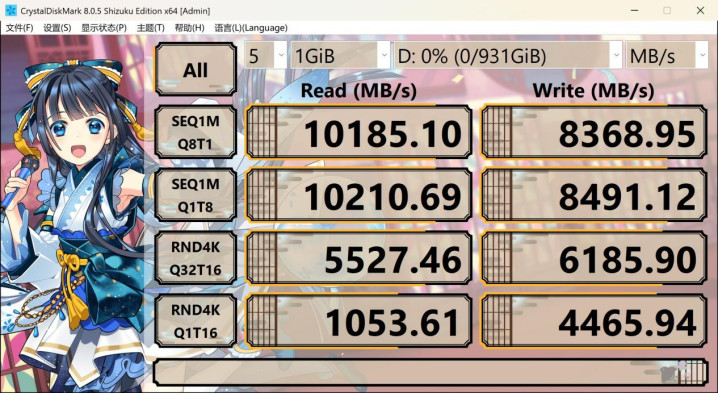Expand the 1GiB test size dropdown
This screenshot has height=393, width=718.
[340, 55]
